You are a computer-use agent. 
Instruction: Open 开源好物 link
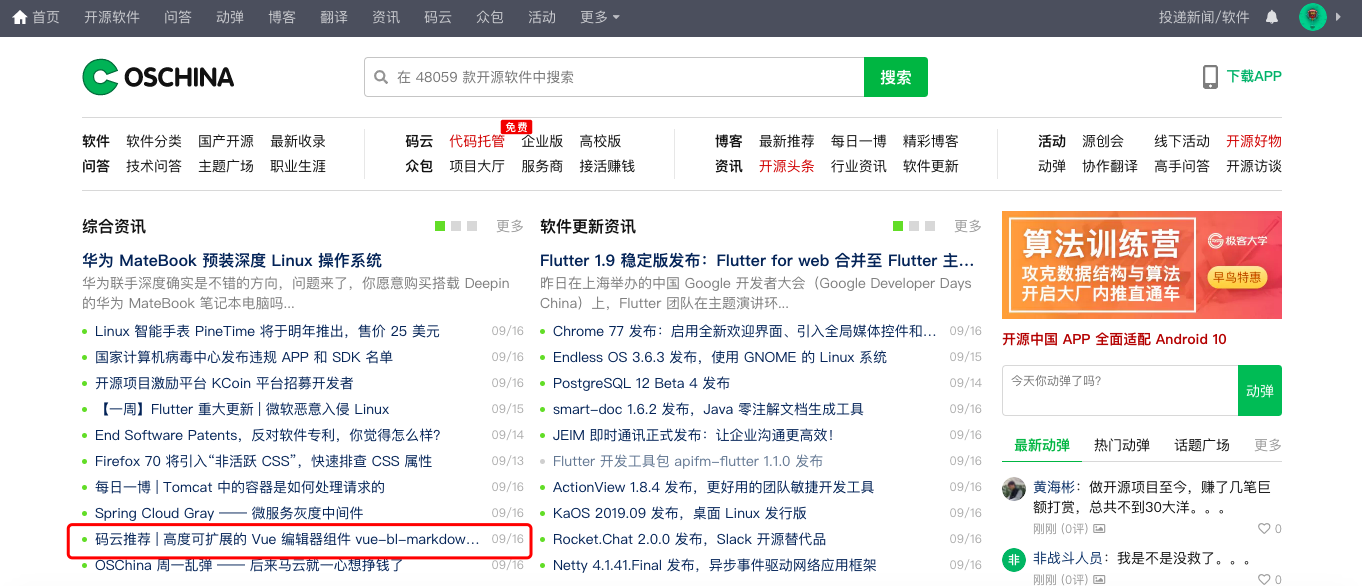pos(1254,141)
